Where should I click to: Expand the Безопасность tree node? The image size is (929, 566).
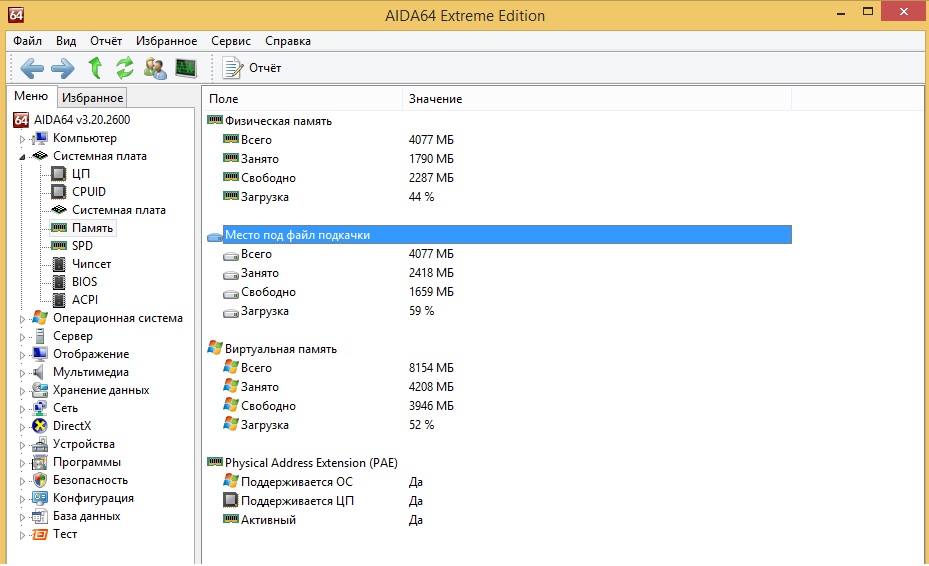point(22,481)
